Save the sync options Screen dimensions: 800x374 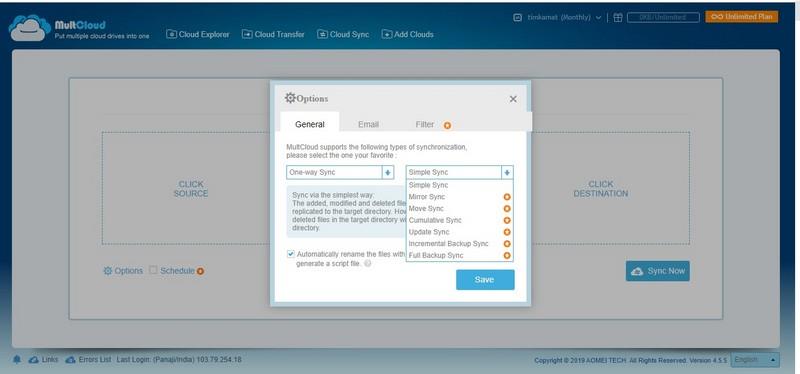click(x=485, y=280)
